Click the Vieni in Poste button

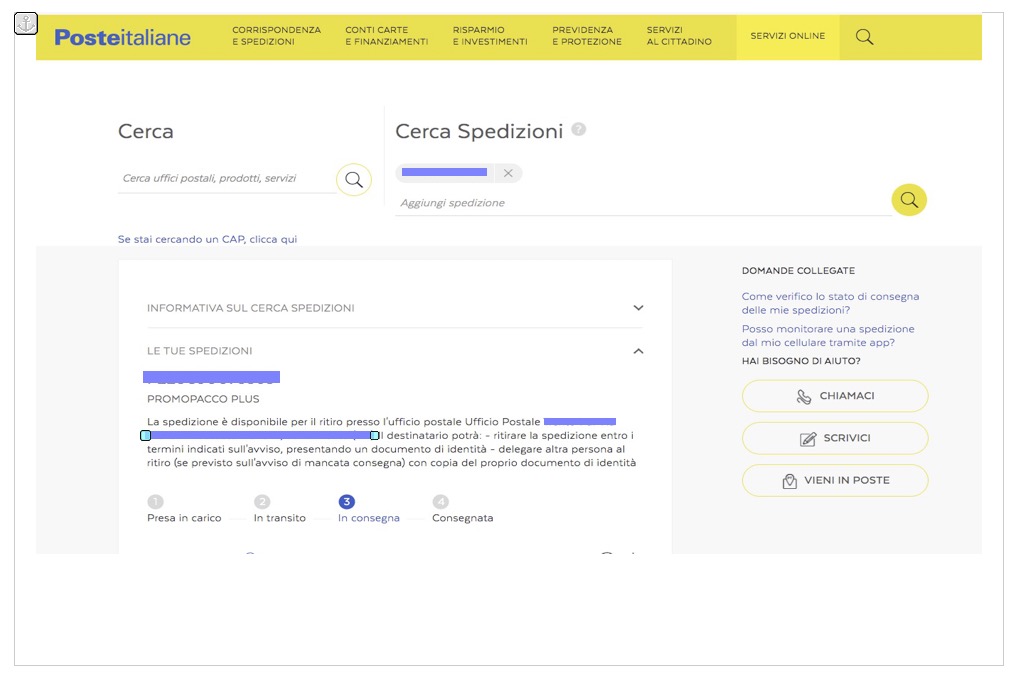(835, 480)
